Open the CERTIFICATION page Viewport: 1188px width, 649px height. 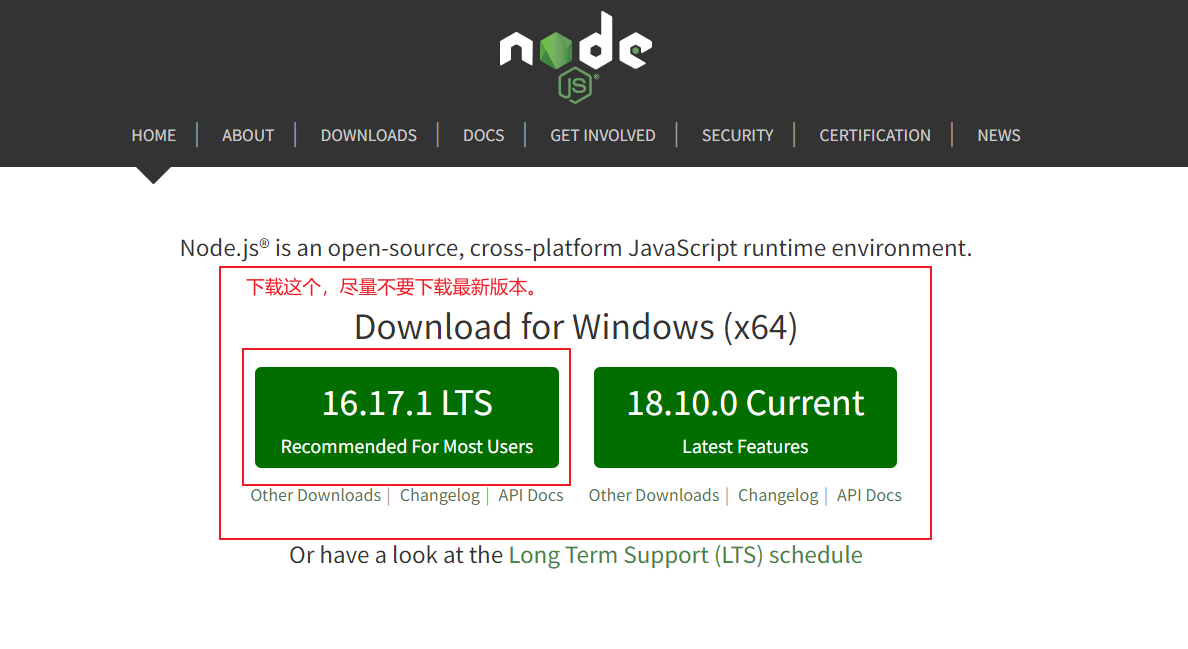[x=875, y=136]
